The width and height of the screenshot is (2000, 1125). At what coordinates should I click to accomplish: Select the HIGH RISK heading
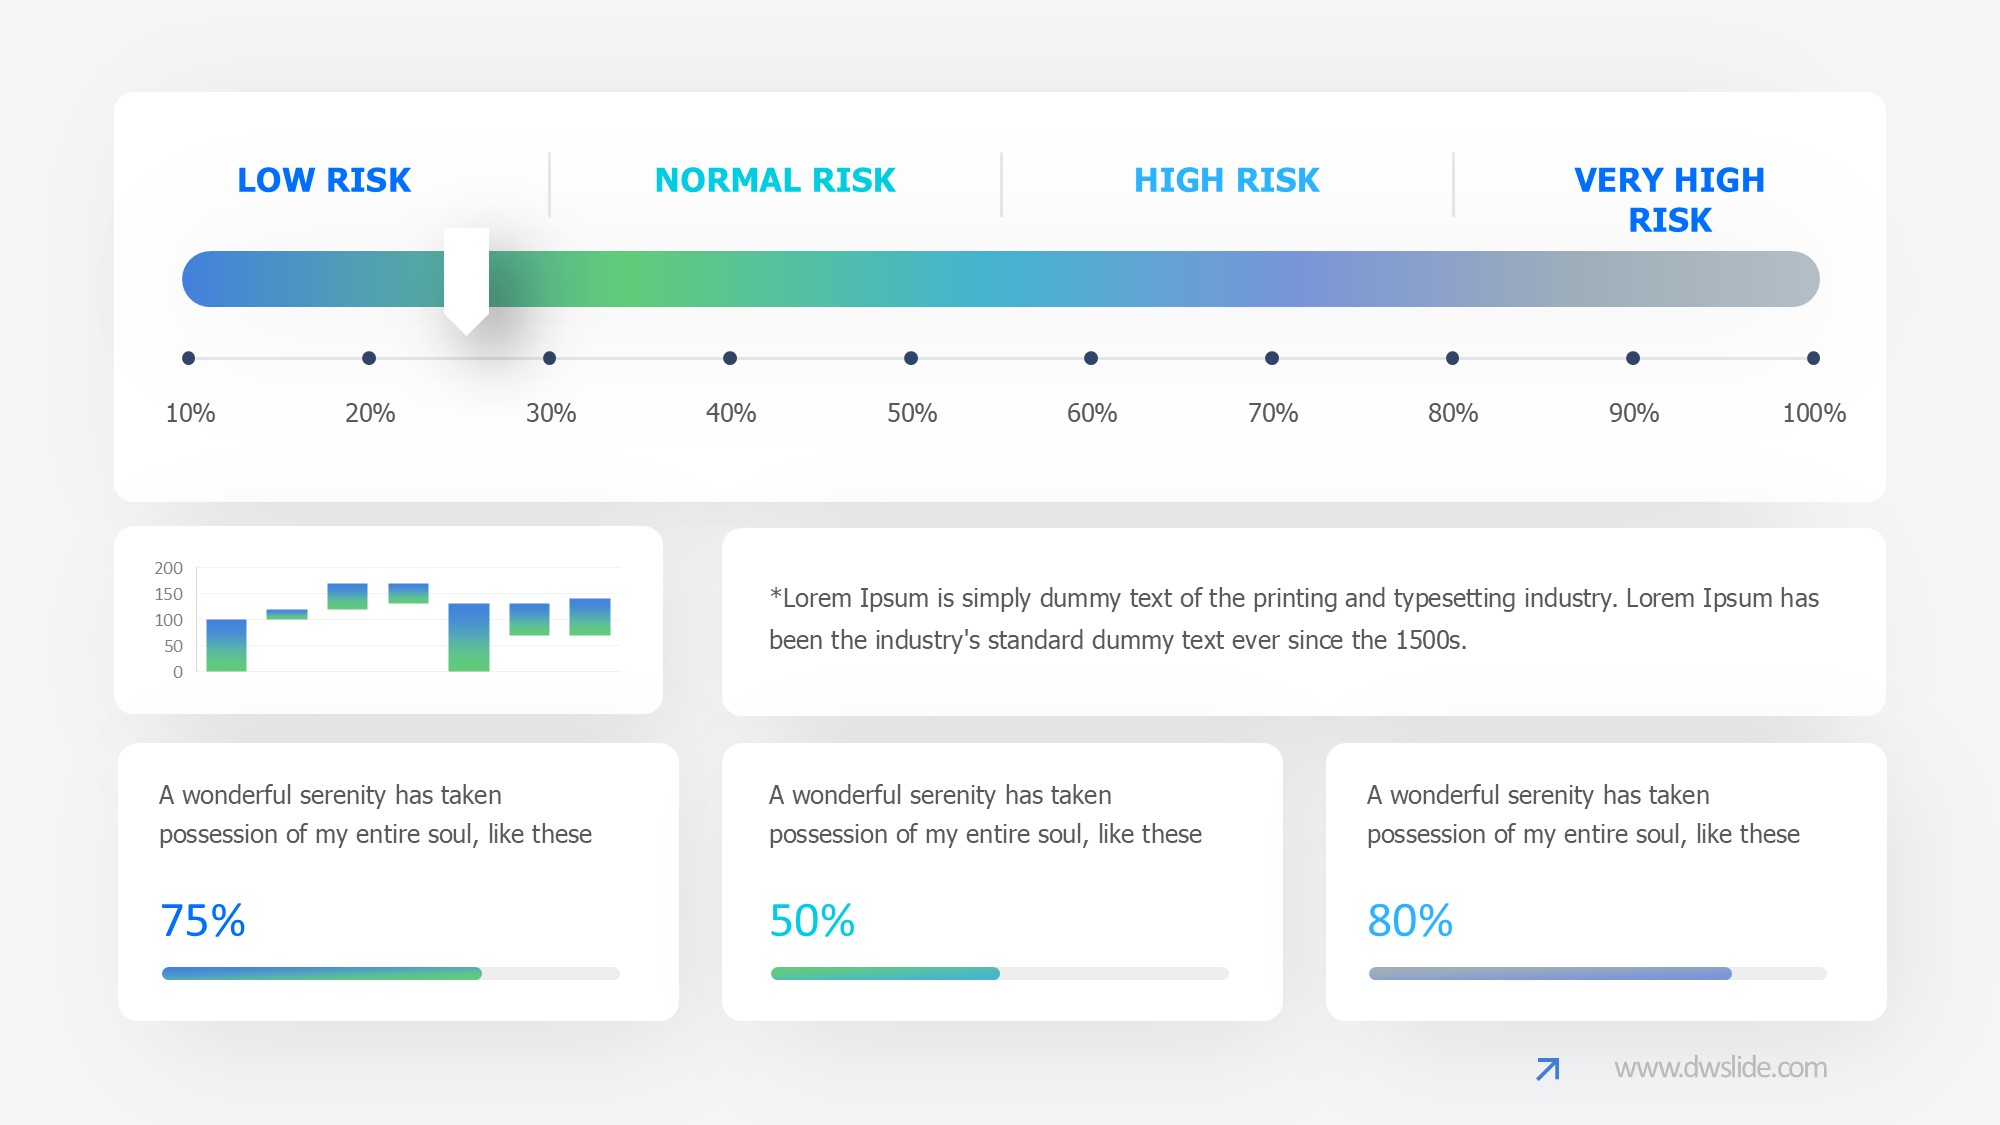[1226, 180]
